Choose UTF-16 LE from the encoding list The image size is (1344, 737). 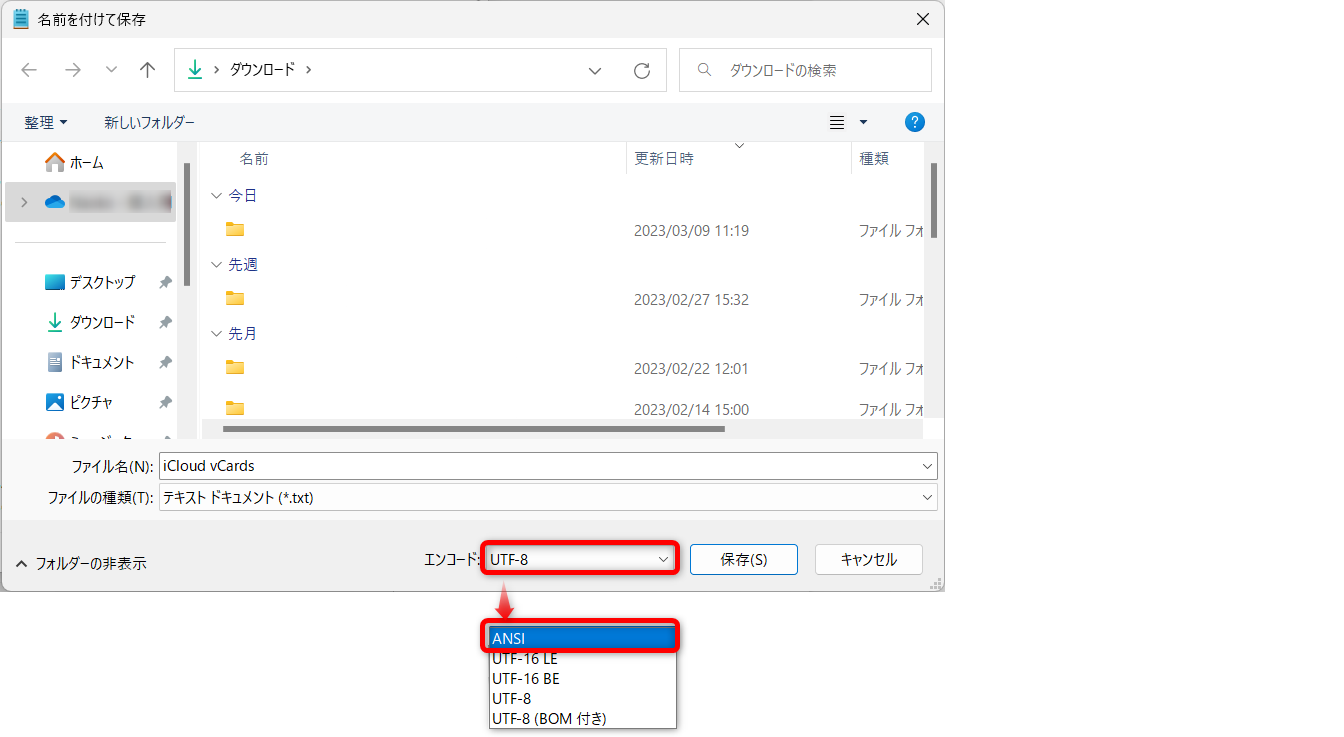click(x=583, y=659)
